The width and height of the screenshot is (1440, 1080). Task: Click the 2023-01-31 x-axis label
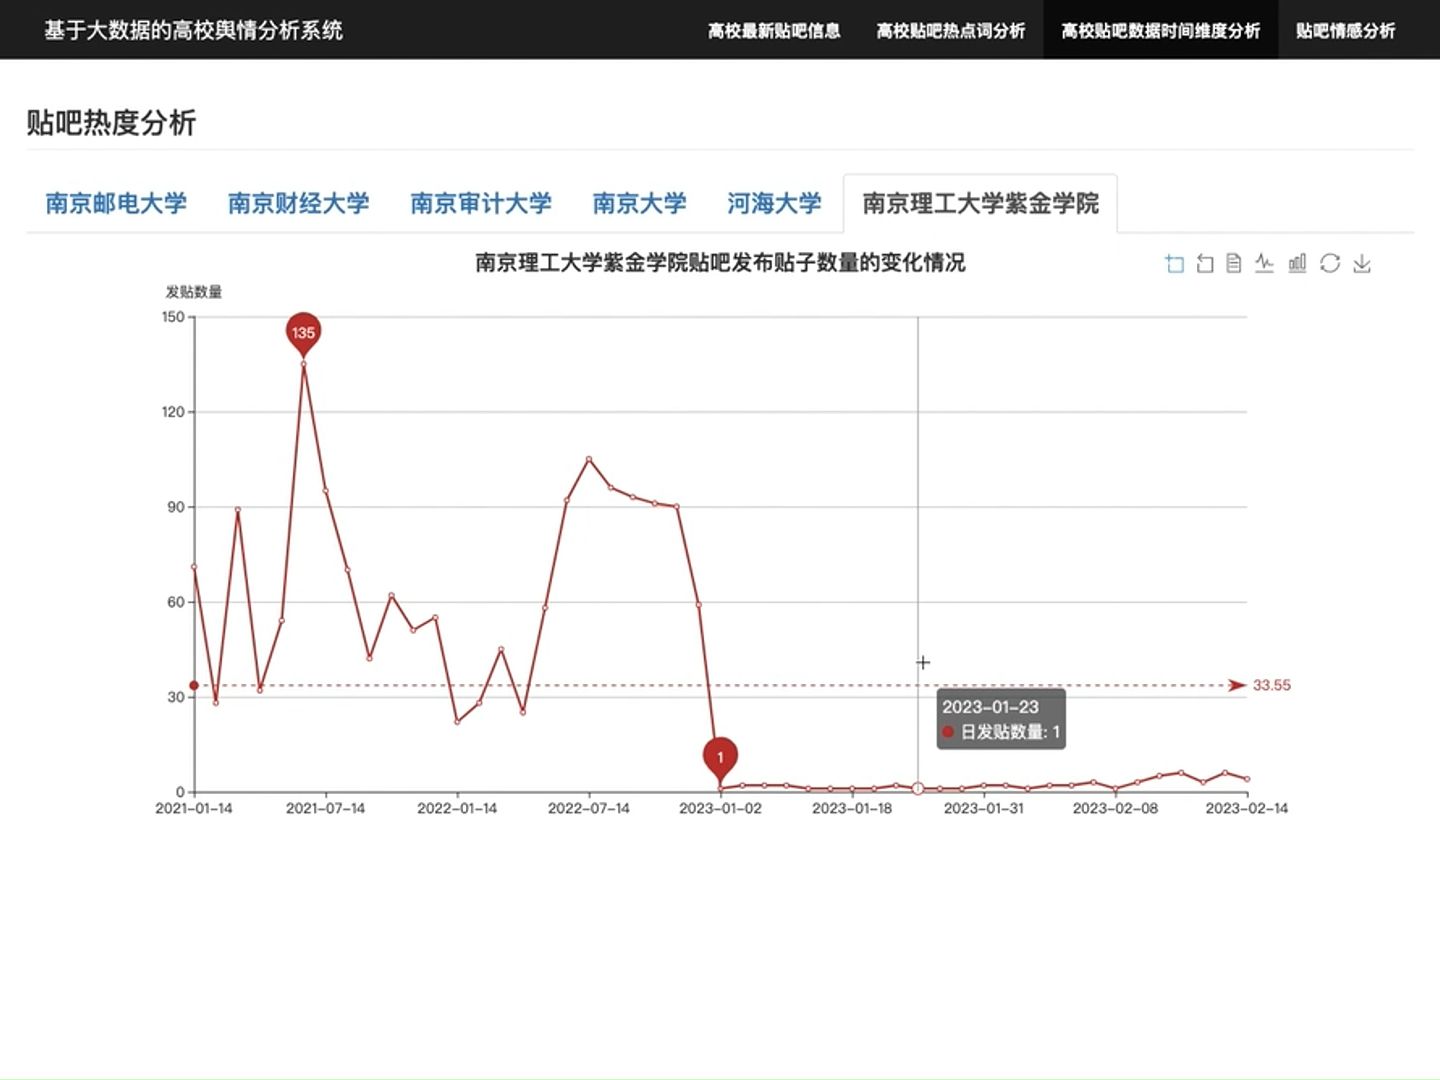984,808
